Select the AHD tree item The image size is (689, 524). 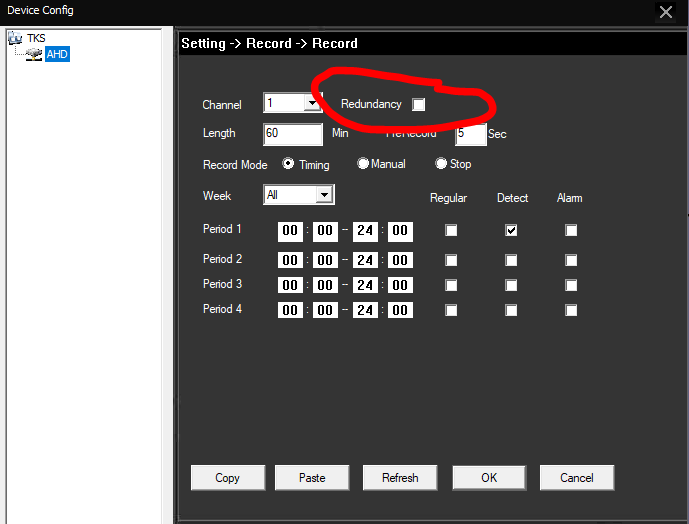[57, 54]
